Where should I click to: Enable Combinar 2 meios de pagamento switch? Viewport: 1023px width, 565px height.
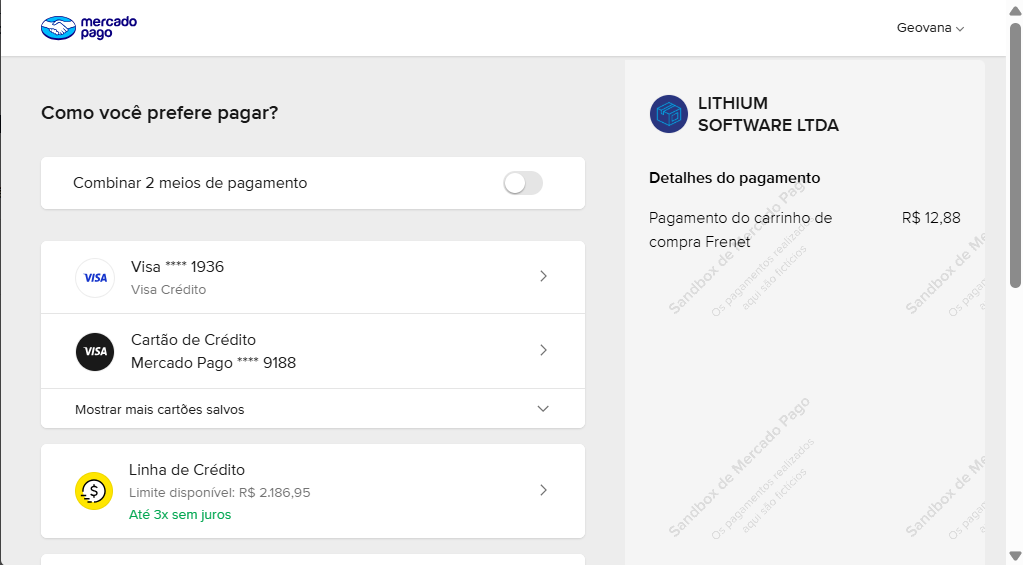click(522, 183)
